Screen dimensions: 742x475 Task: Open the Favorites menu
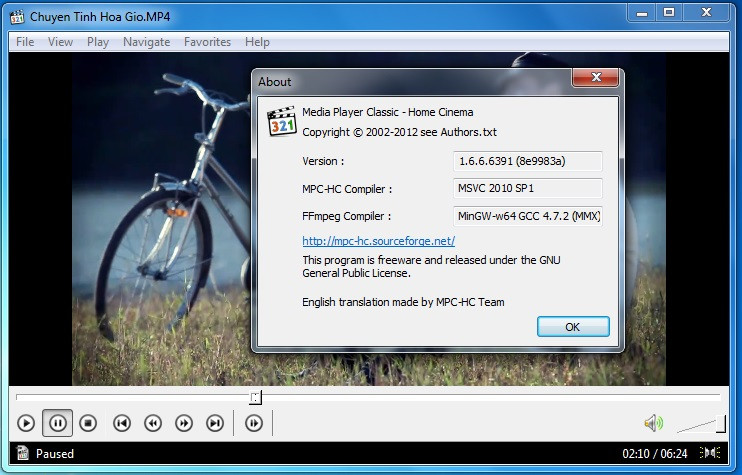coord(207,42)
